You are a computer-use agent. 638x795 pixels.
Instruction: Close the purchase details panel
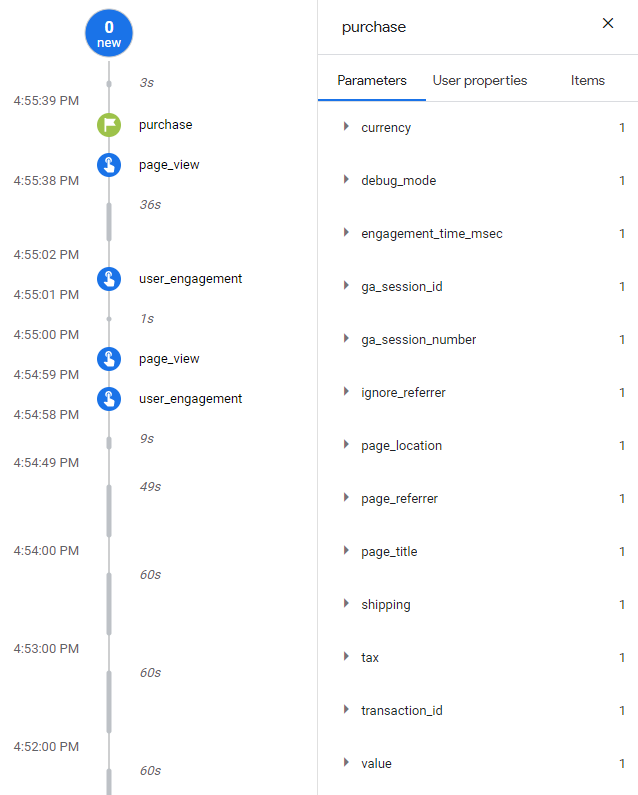pos(608,23)
